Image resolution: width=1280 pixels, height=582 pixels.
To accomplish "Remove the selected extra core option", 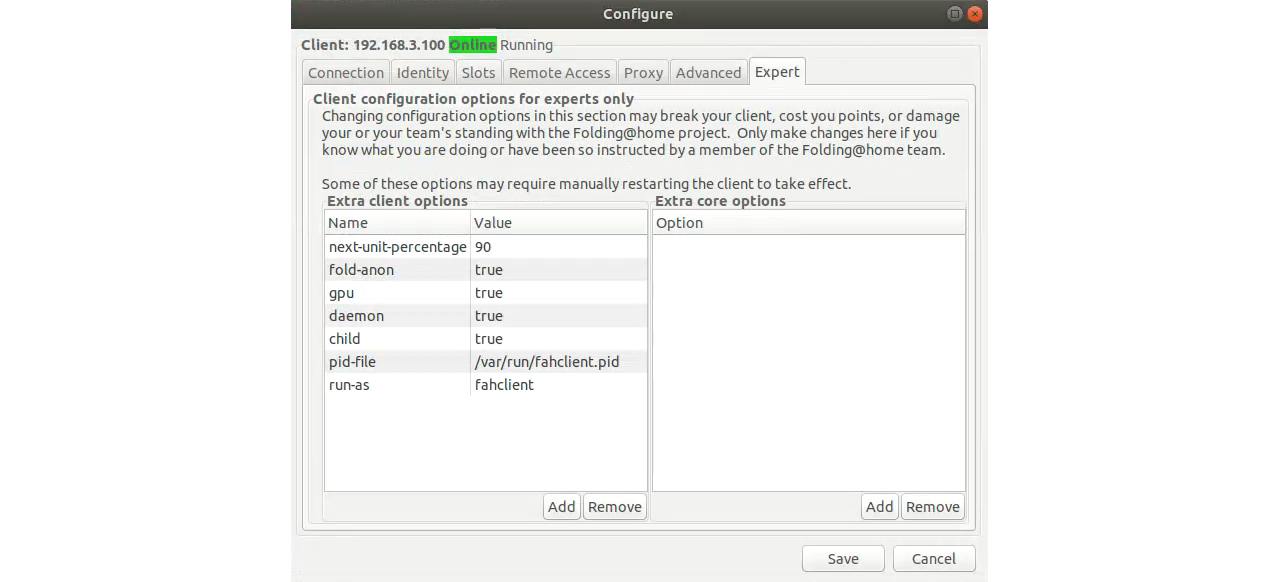I will (x=933, y=507).
